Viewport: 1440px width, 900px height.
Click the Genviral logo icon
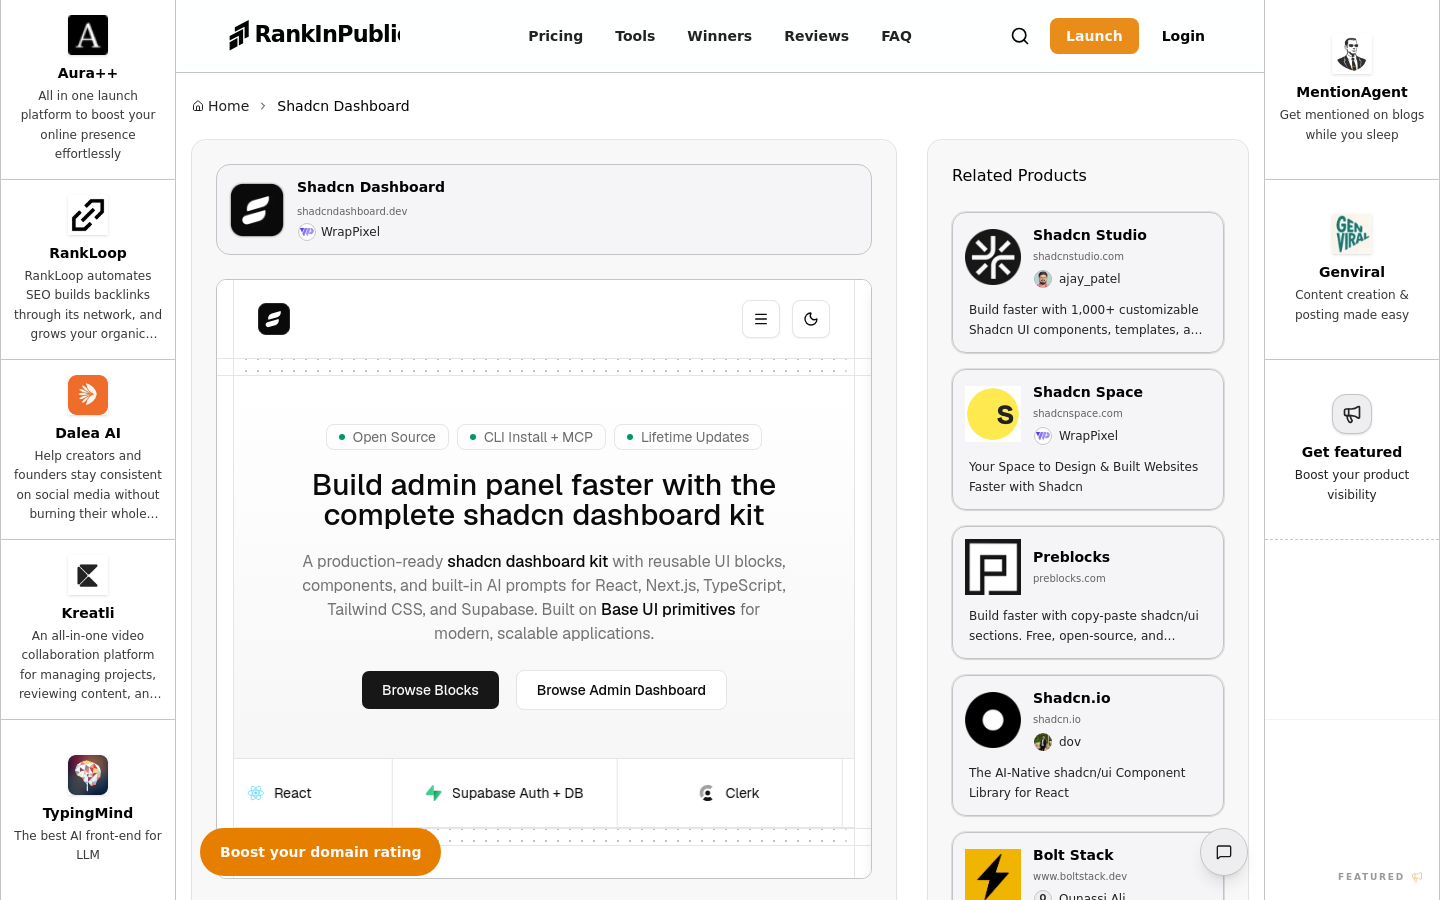click(x=1352, y=234)
